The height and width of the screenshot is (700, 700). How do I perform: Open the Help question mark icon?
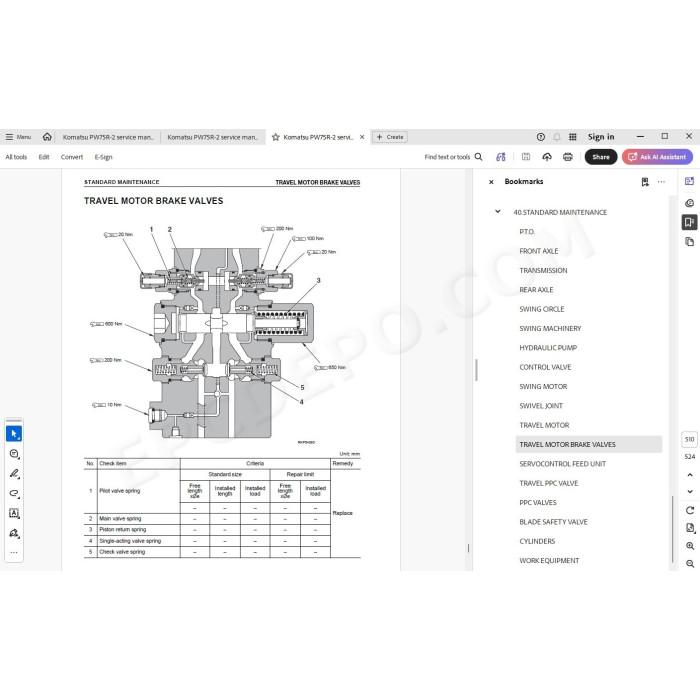[541, 137]
